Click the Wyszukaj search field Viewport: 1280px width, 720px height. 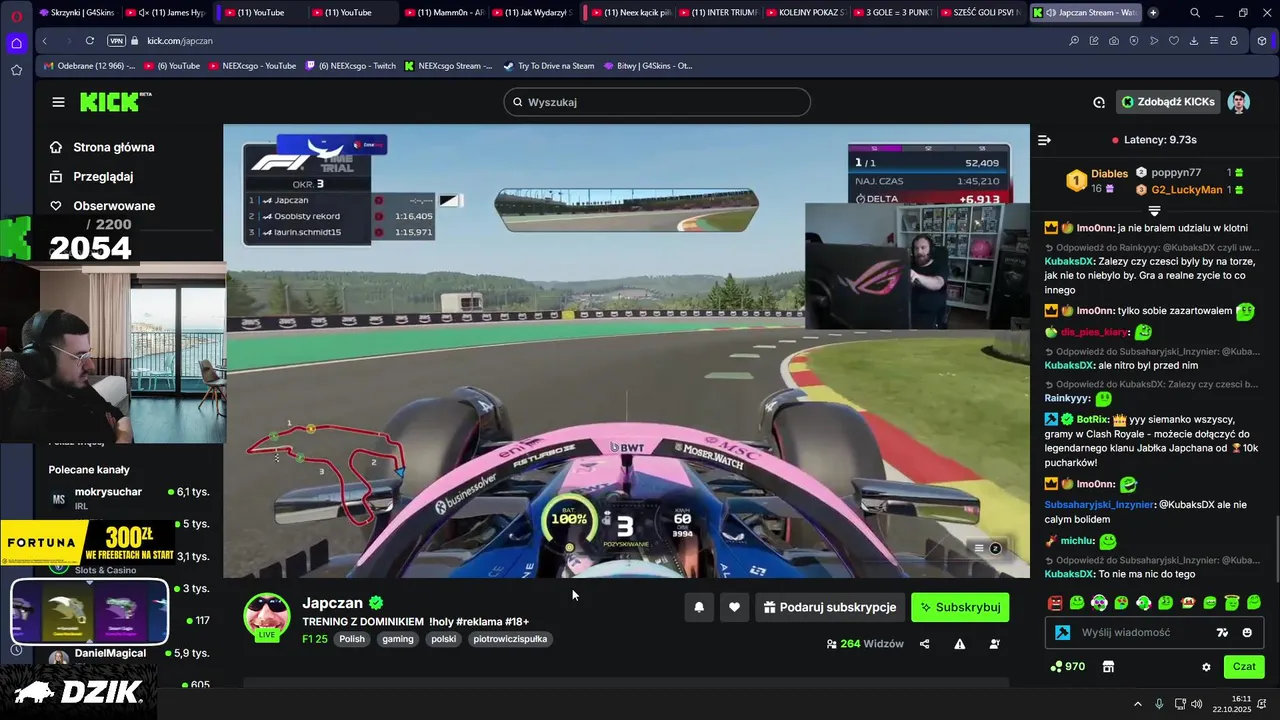[657, 102]
